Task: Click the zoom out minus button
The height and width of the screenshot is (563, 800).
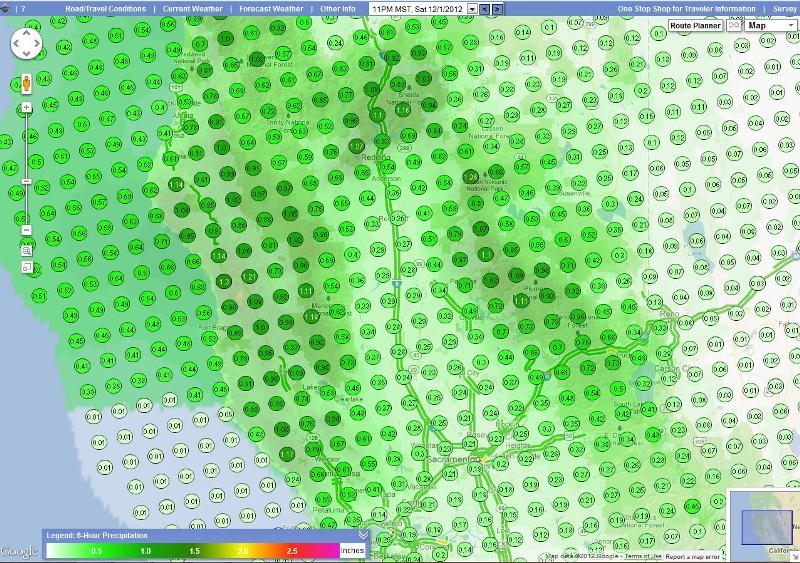Action: (26, 230)
